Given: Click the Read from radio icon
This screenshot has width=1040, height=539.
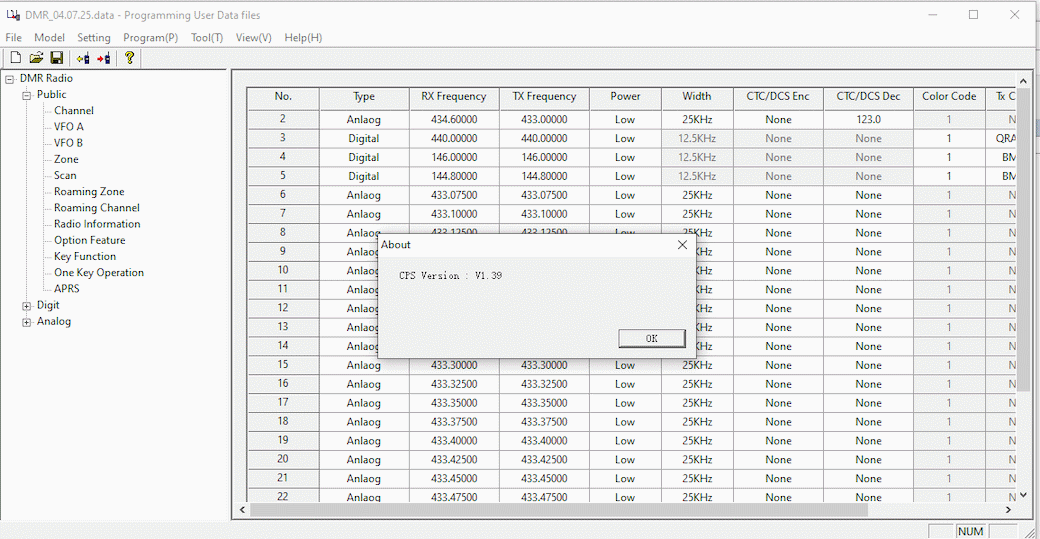Looking at the screenshot, I should pyautogui.click(x=83, y=58).
